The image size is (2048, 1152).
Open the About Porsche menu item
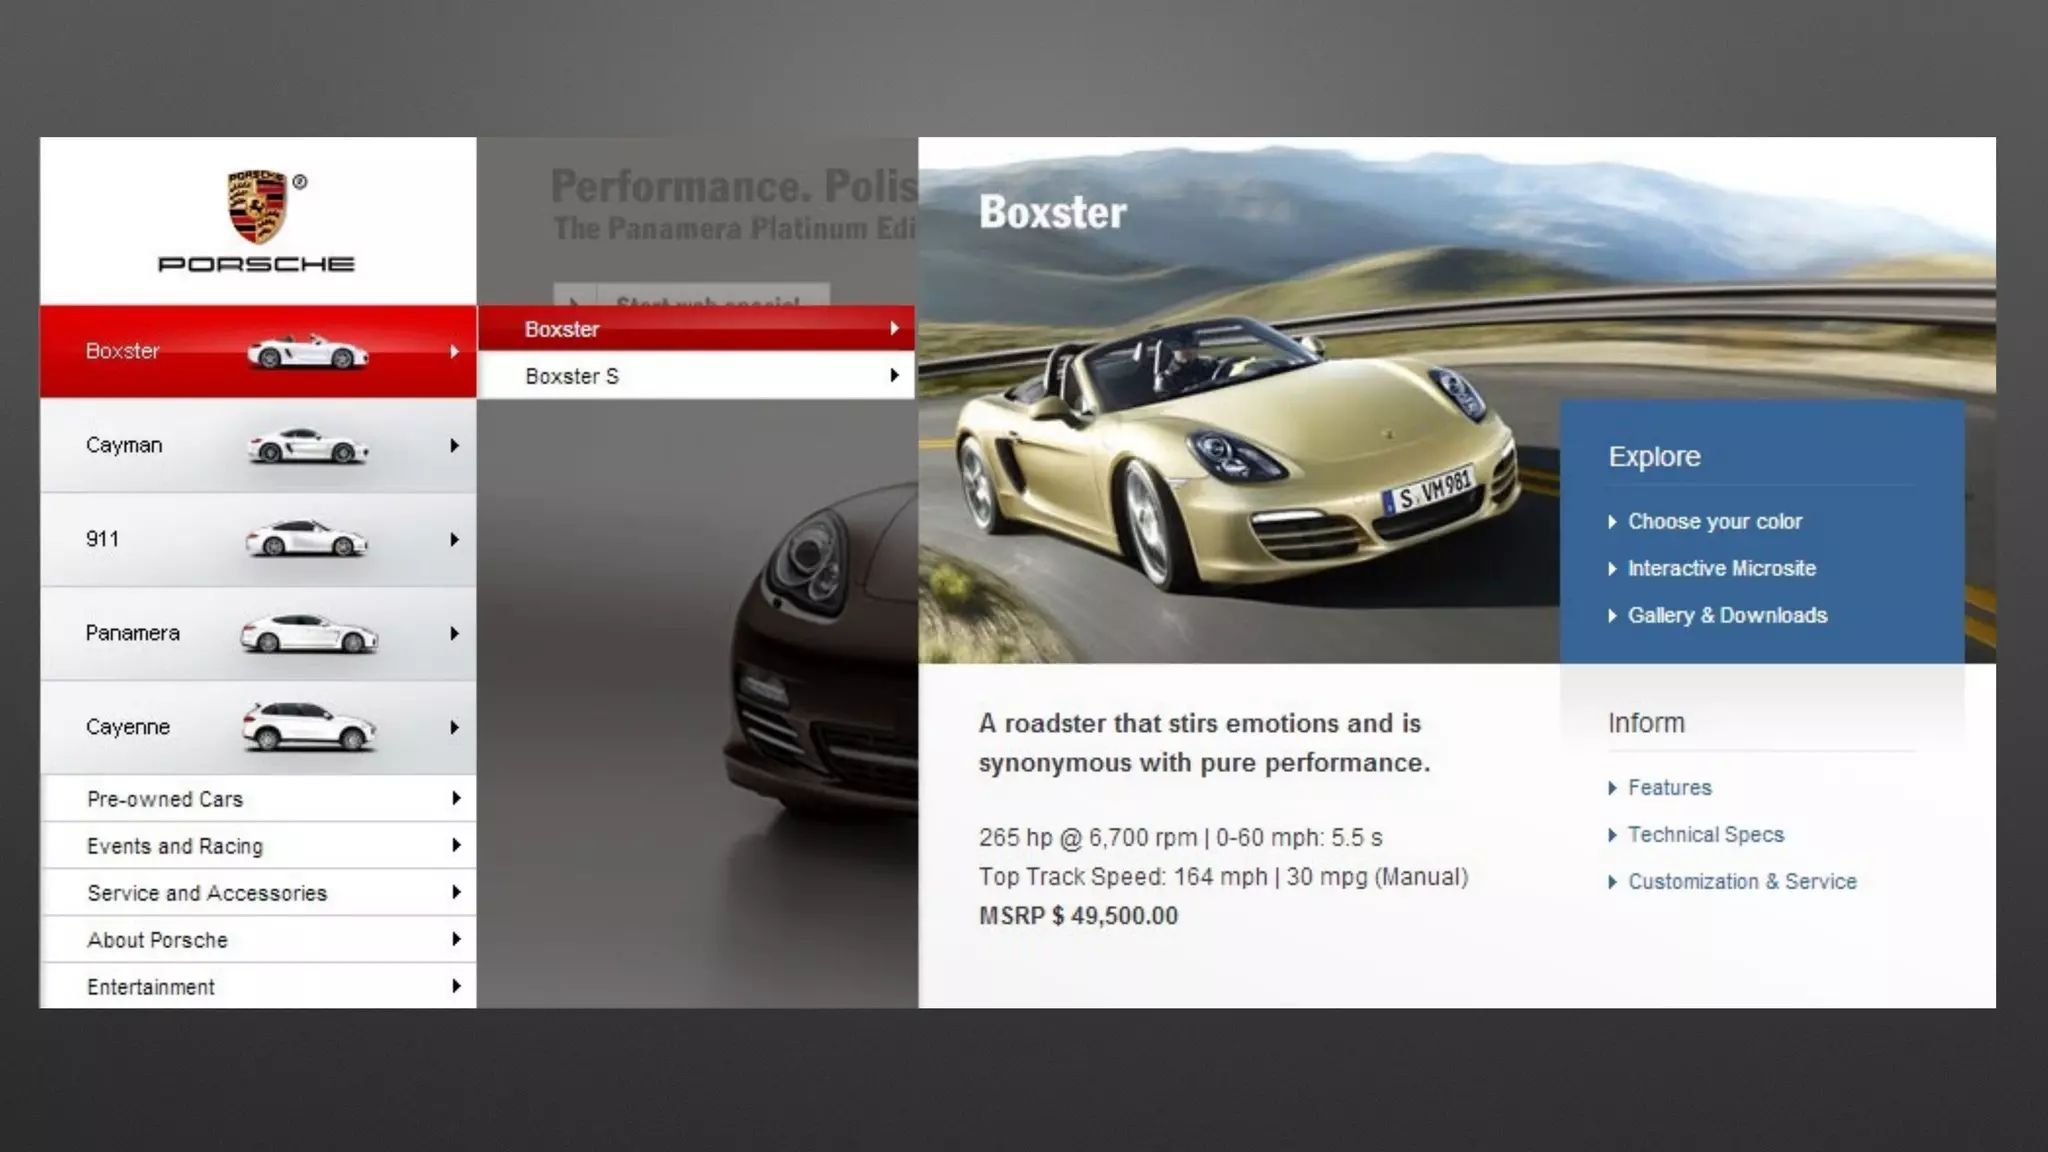coord(157,940)
